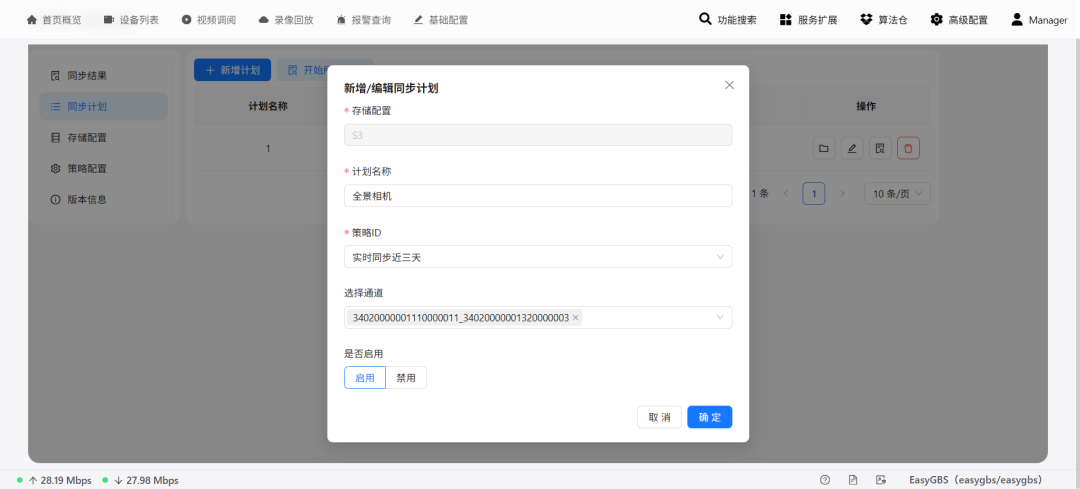
Task: Go to the next page arrow
Action: click(x=842, y=194)
